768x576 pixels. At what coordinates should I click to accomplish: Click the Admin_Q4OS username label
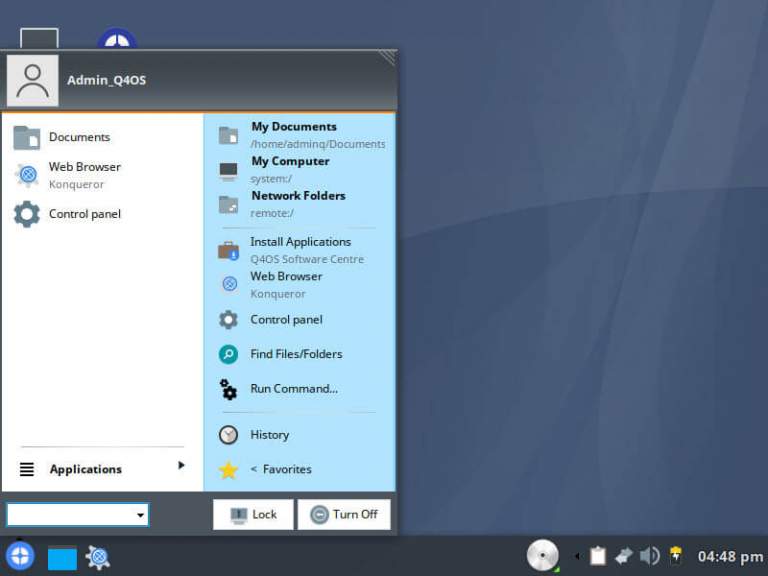click(106, 80)
